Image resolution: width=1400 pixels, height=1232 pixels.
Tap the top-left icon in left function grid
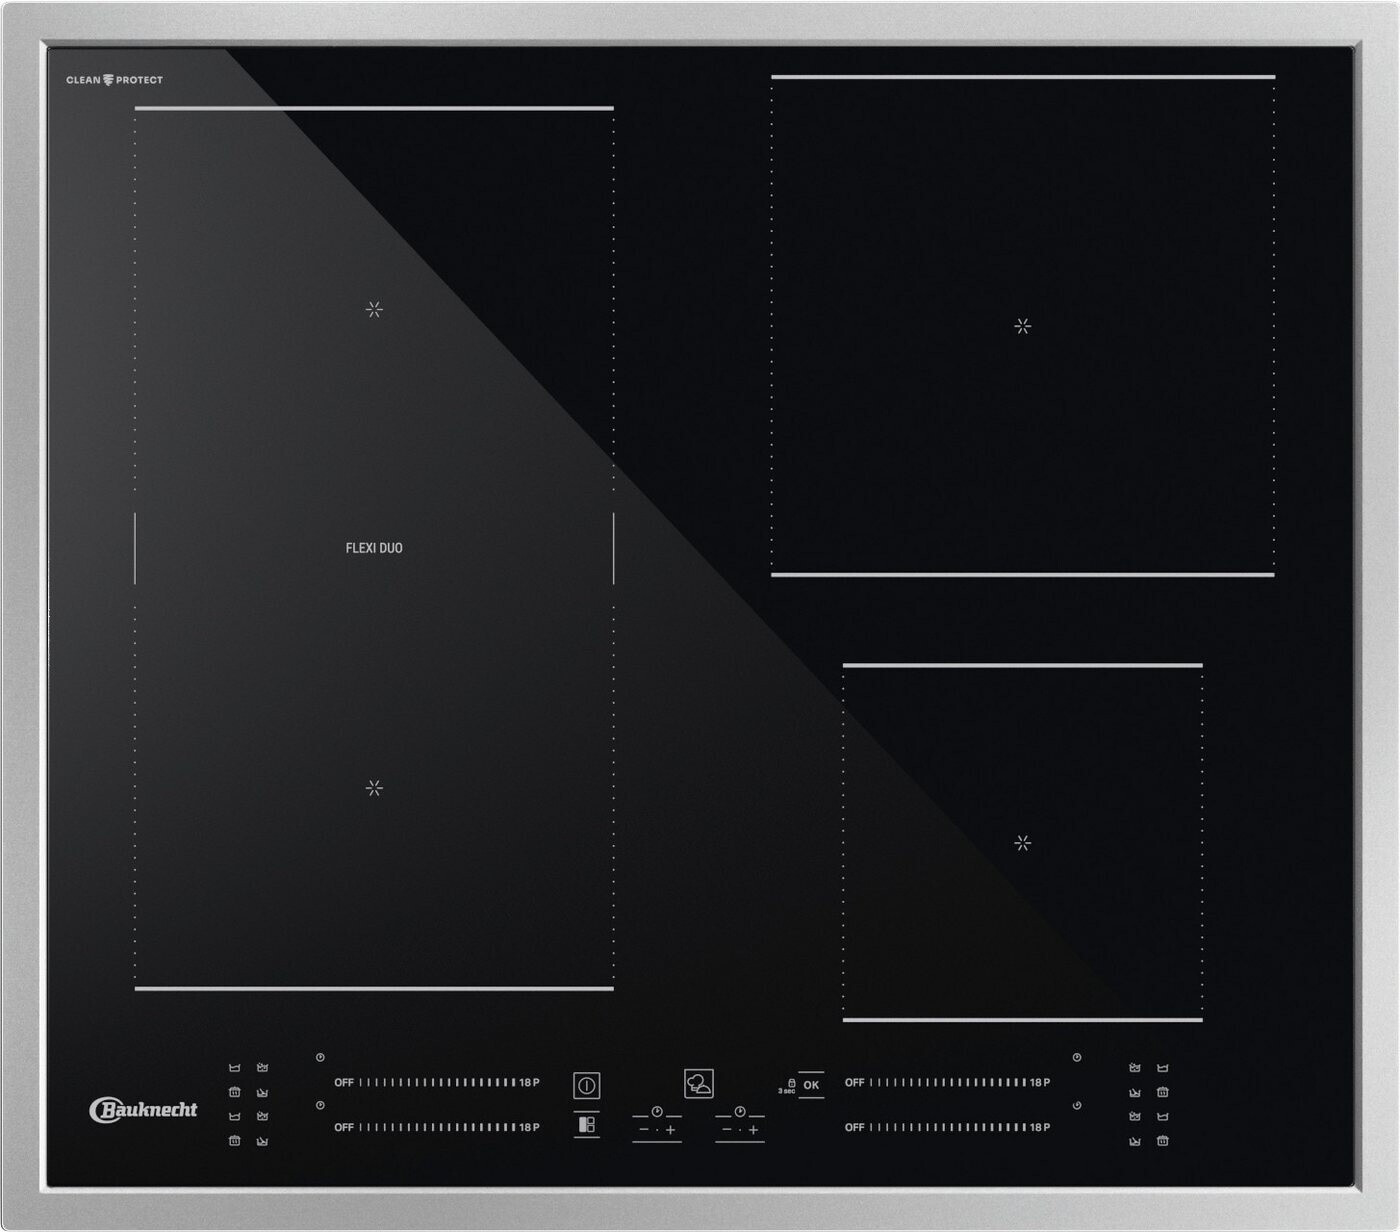point(235,1068)
